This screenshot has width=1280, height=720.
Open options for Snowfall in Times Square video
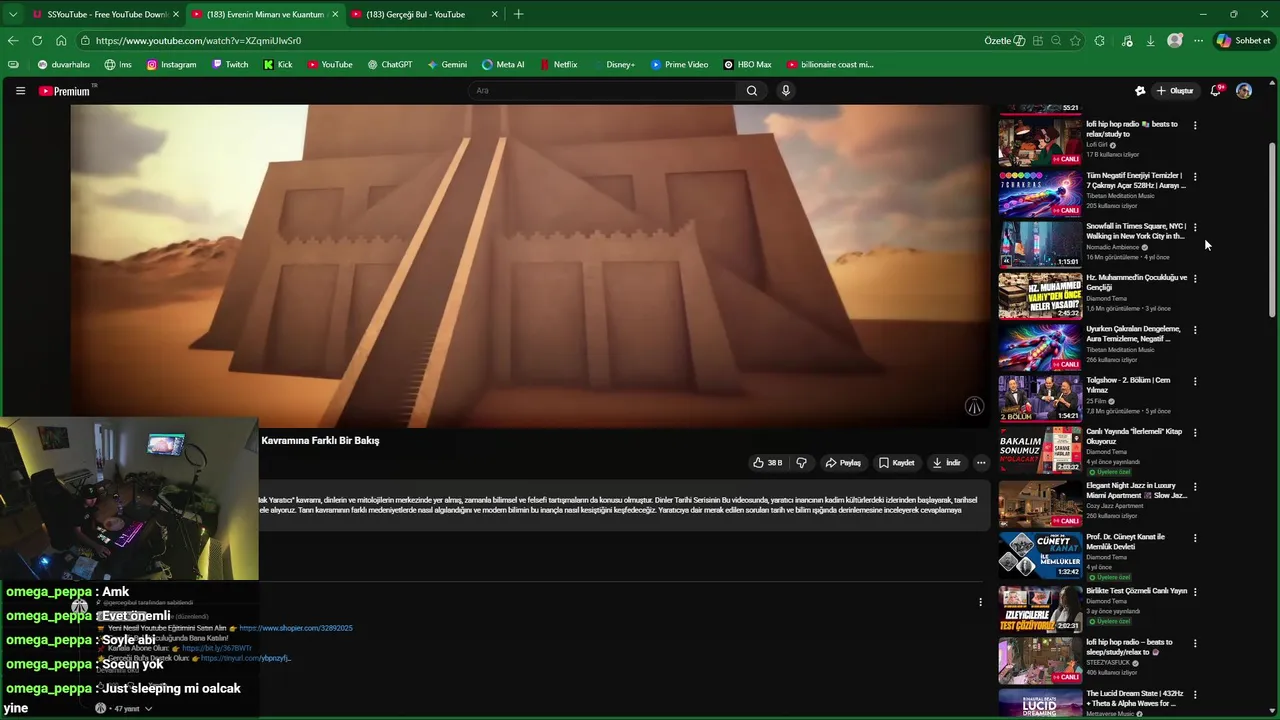[x=1195, y=227]
